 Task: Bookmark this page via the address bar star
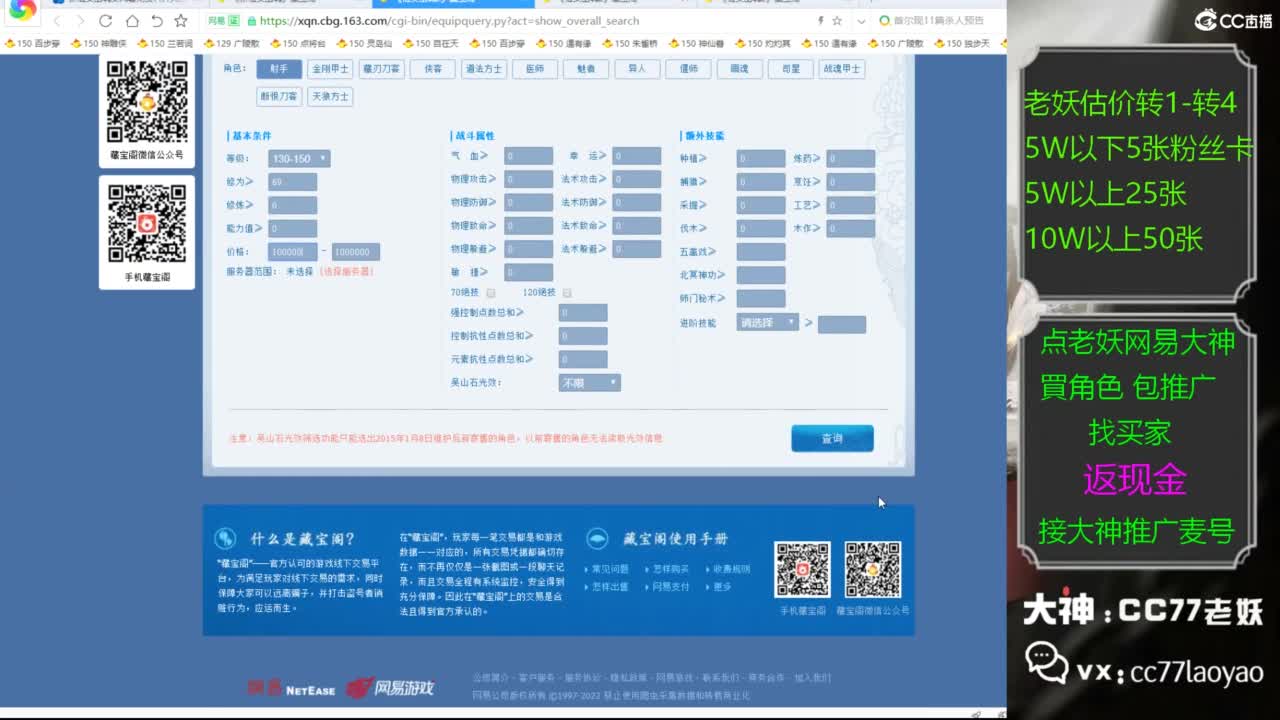point(837,21)
